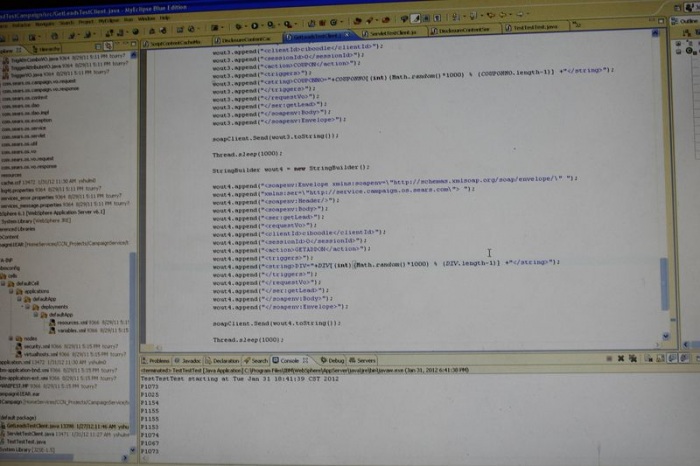Select the Search tab in bottom panel
Viewport: 700px width, 466px height.
click(x=259, y=360)
